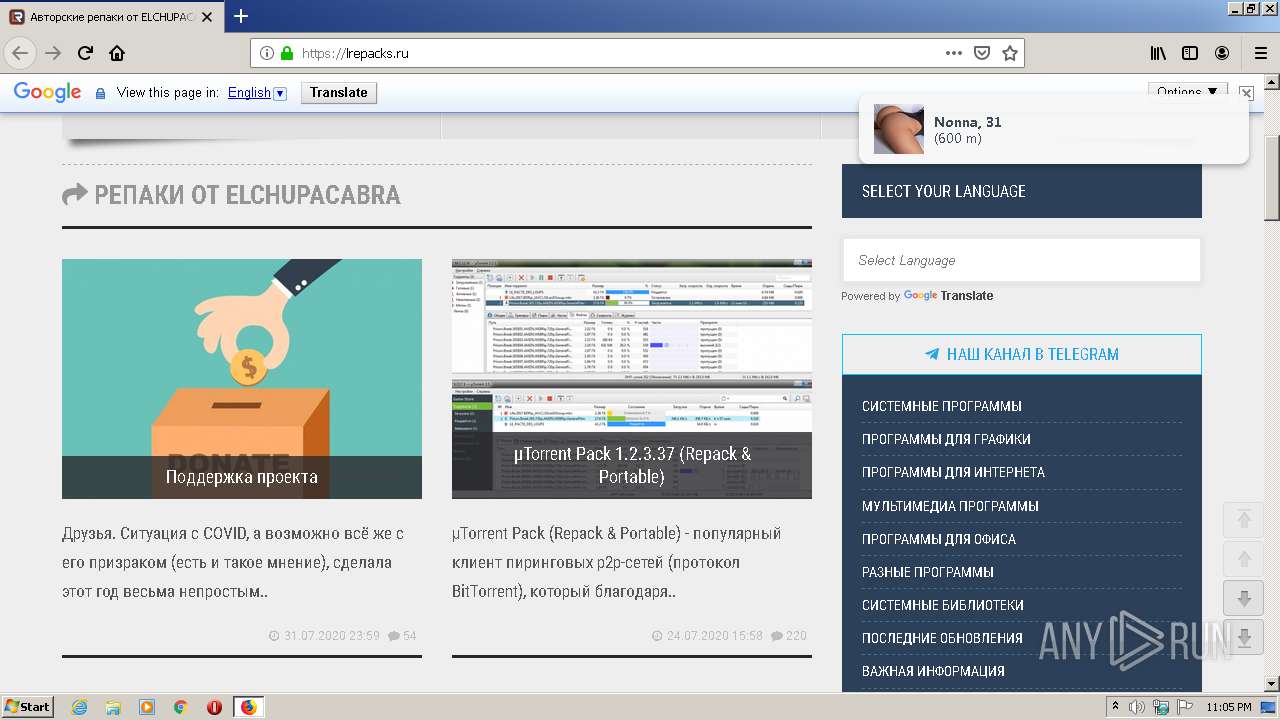Open Internet Explorer from the taskbar
Image resolution: width=1280 pixels, height=720 pixels.
pyautogui.click(x=79, y=707)
